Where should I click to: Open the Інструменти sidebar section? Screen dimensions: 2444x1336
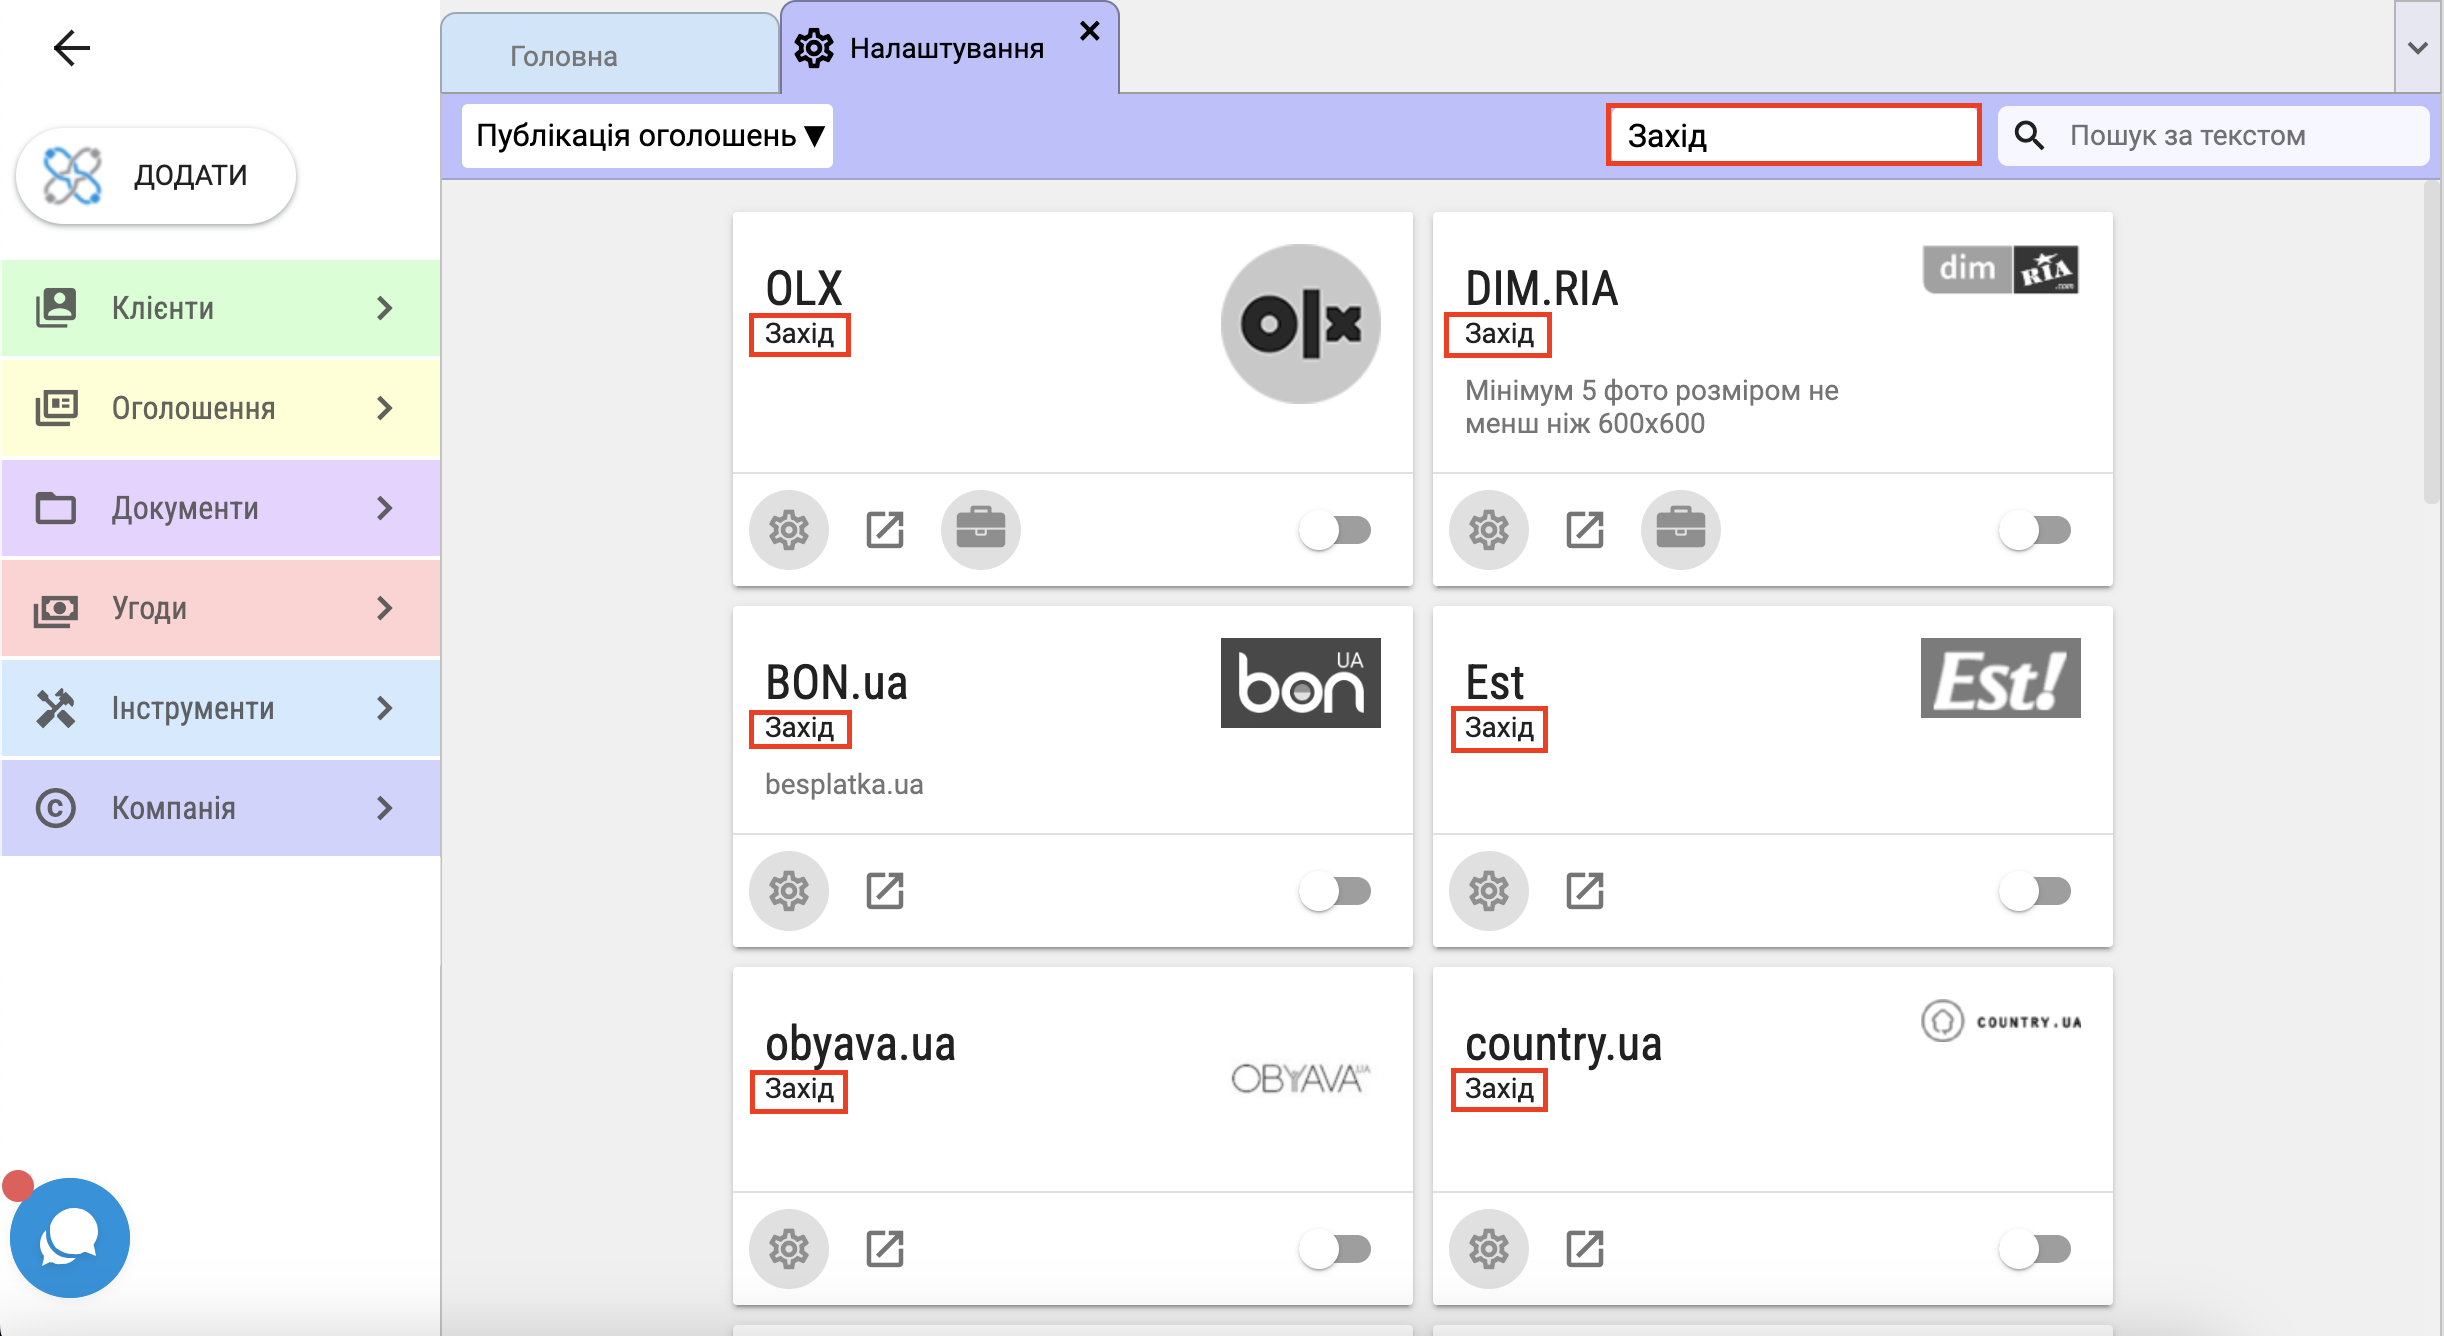(220, 708)
